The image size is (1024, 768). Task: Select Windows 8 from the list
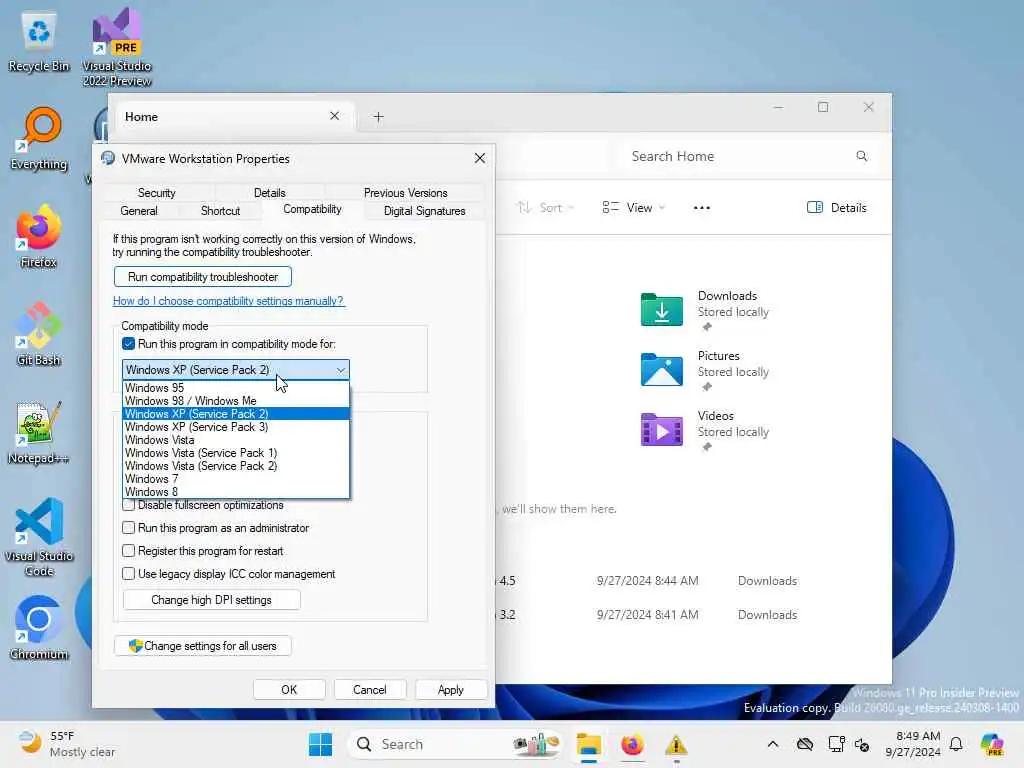coord(236,492)
